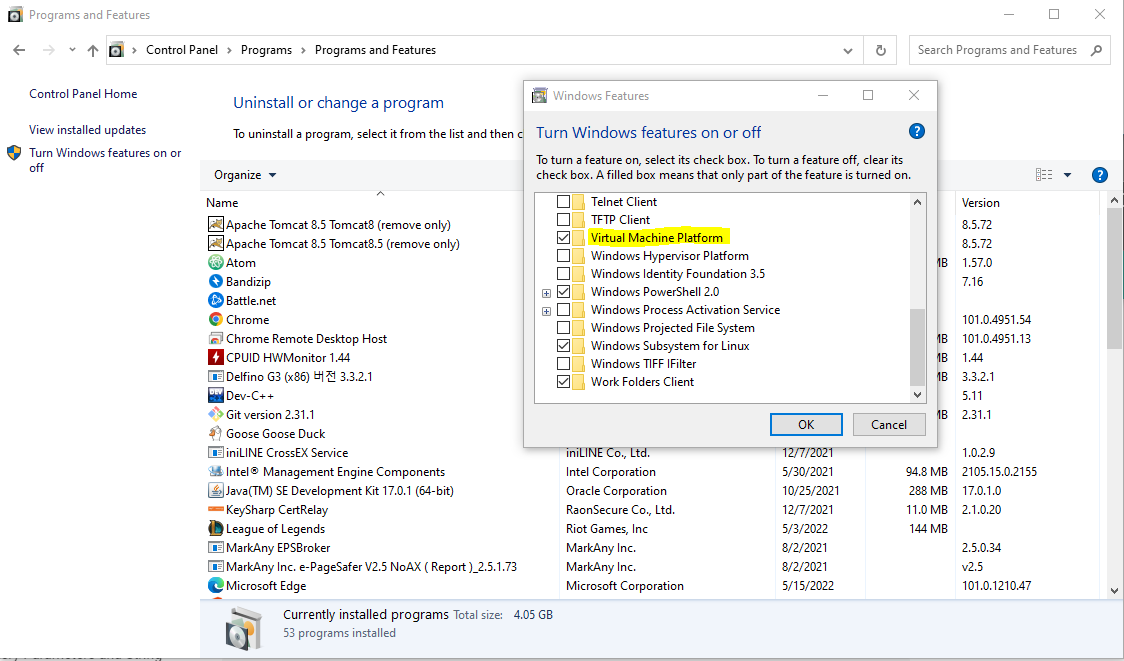The image size is (1124, 661).
Task: Click scroll down arrow in features list
Action: click(x=917, y=394)
